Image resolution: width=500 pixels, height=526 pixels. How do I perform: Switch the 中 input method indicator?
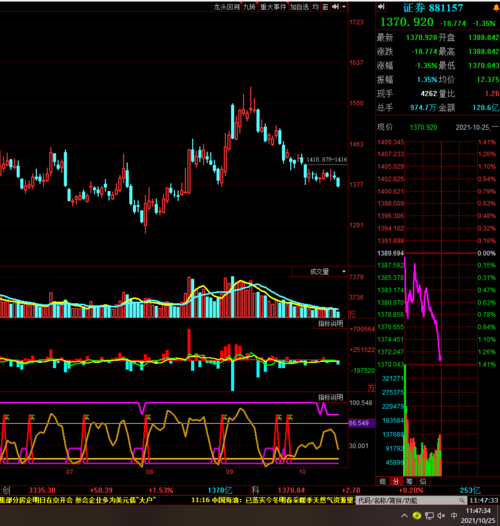[454, 516]
